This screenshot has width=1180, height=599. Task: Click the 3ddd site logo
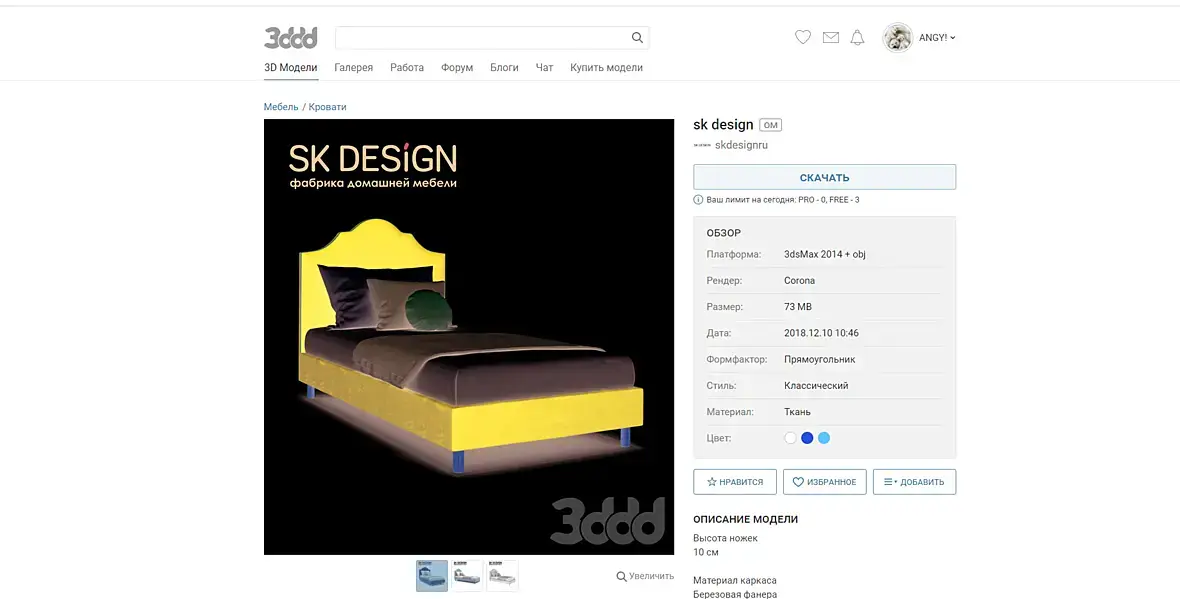[x=290, y=38]
